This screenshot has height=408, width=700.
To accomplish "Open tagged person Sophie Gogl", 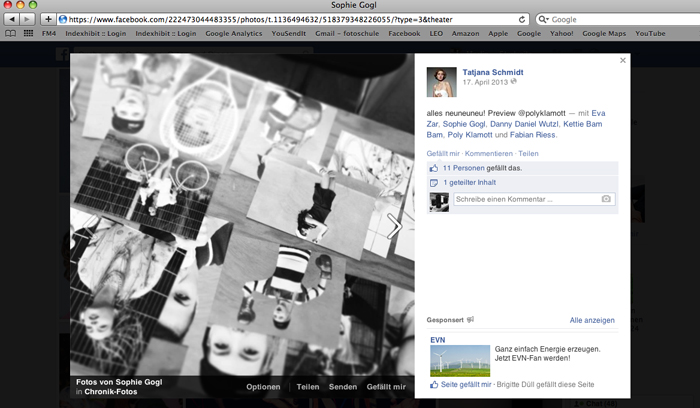I will 463,124.
